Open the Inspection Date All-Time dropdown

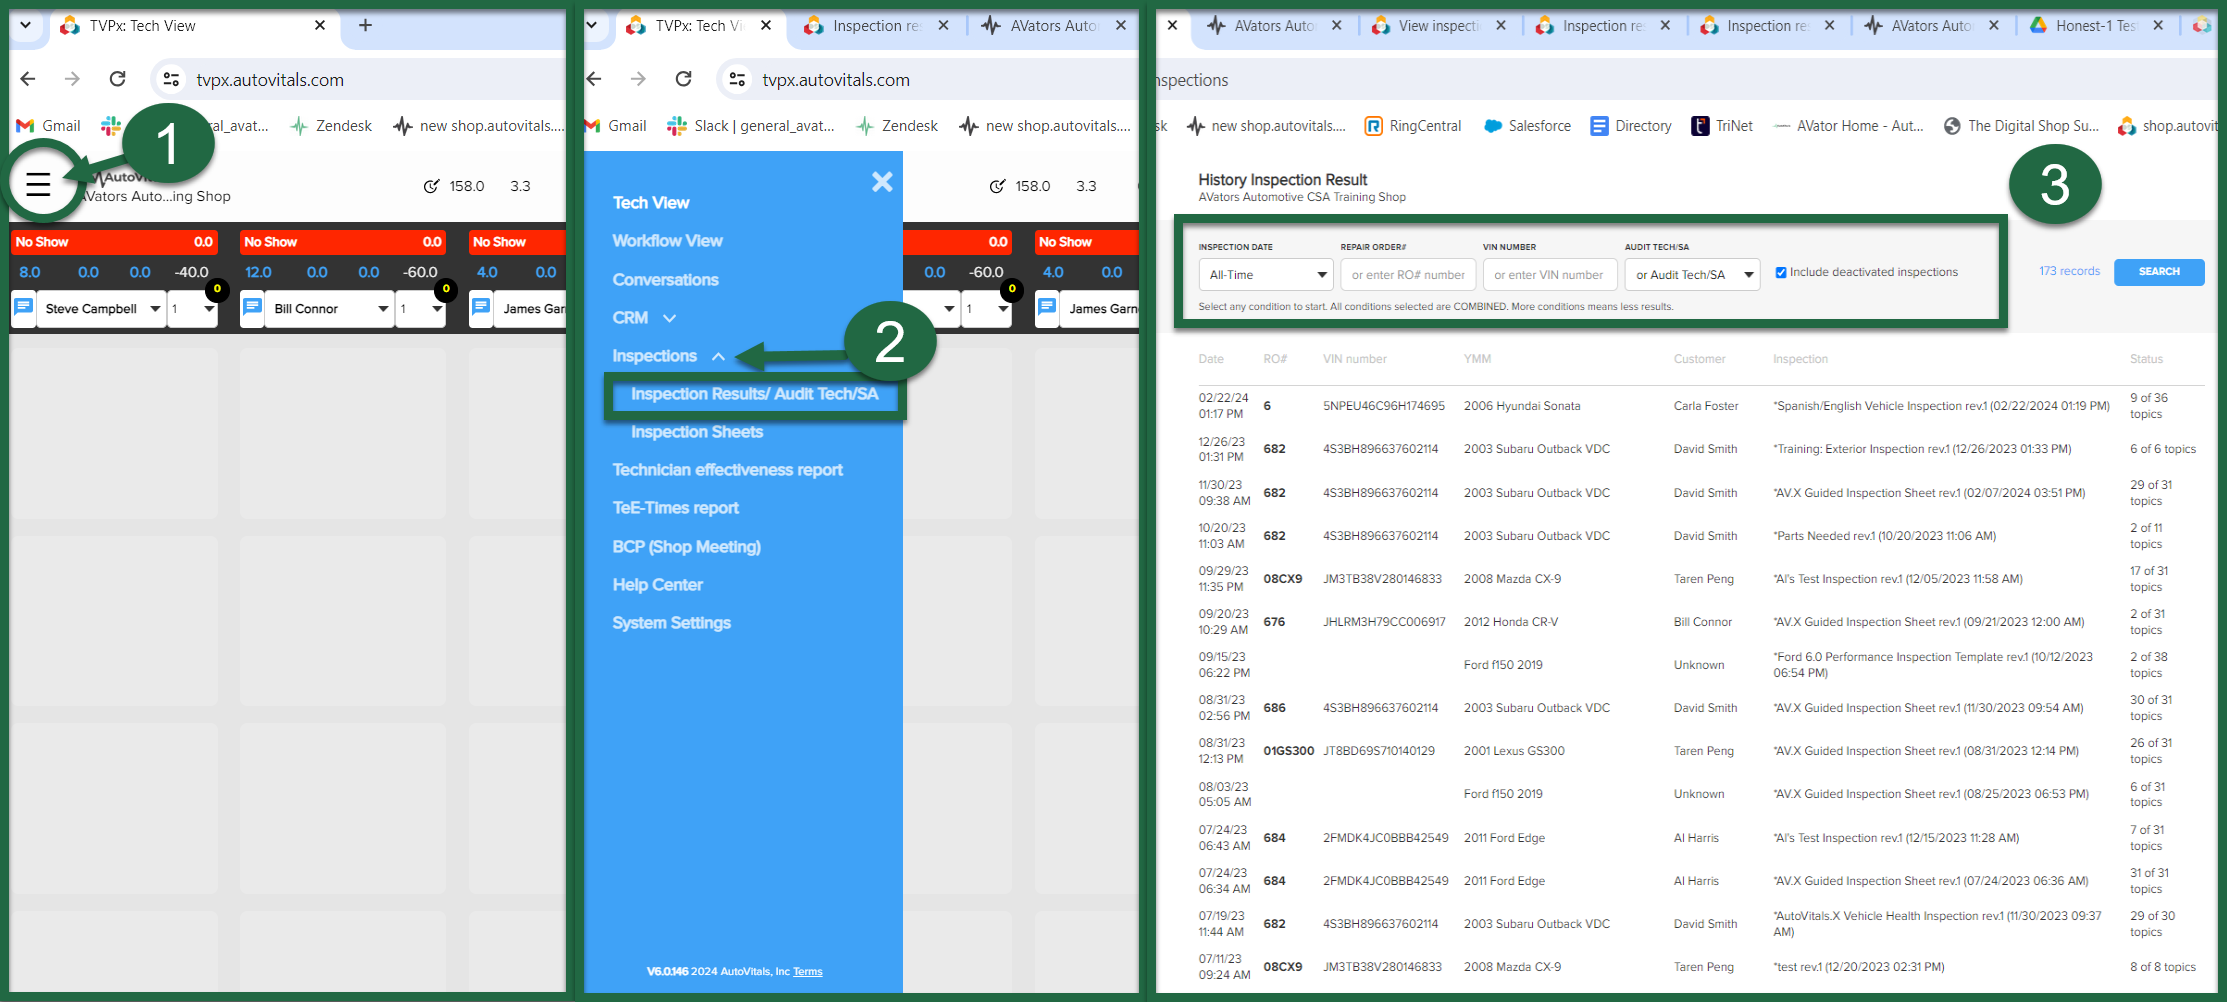[1265, 275]
